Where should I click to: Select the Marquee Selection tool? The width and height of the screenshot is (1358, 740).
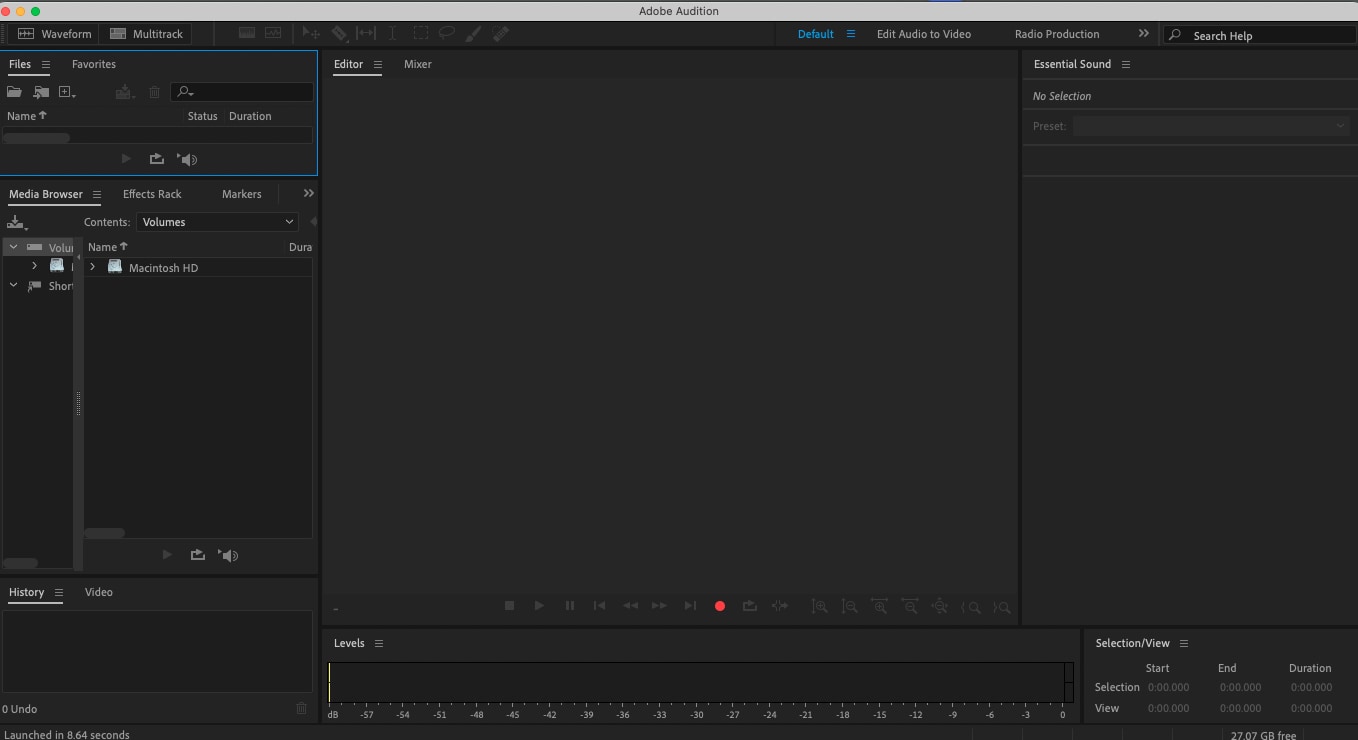[421, 34]
